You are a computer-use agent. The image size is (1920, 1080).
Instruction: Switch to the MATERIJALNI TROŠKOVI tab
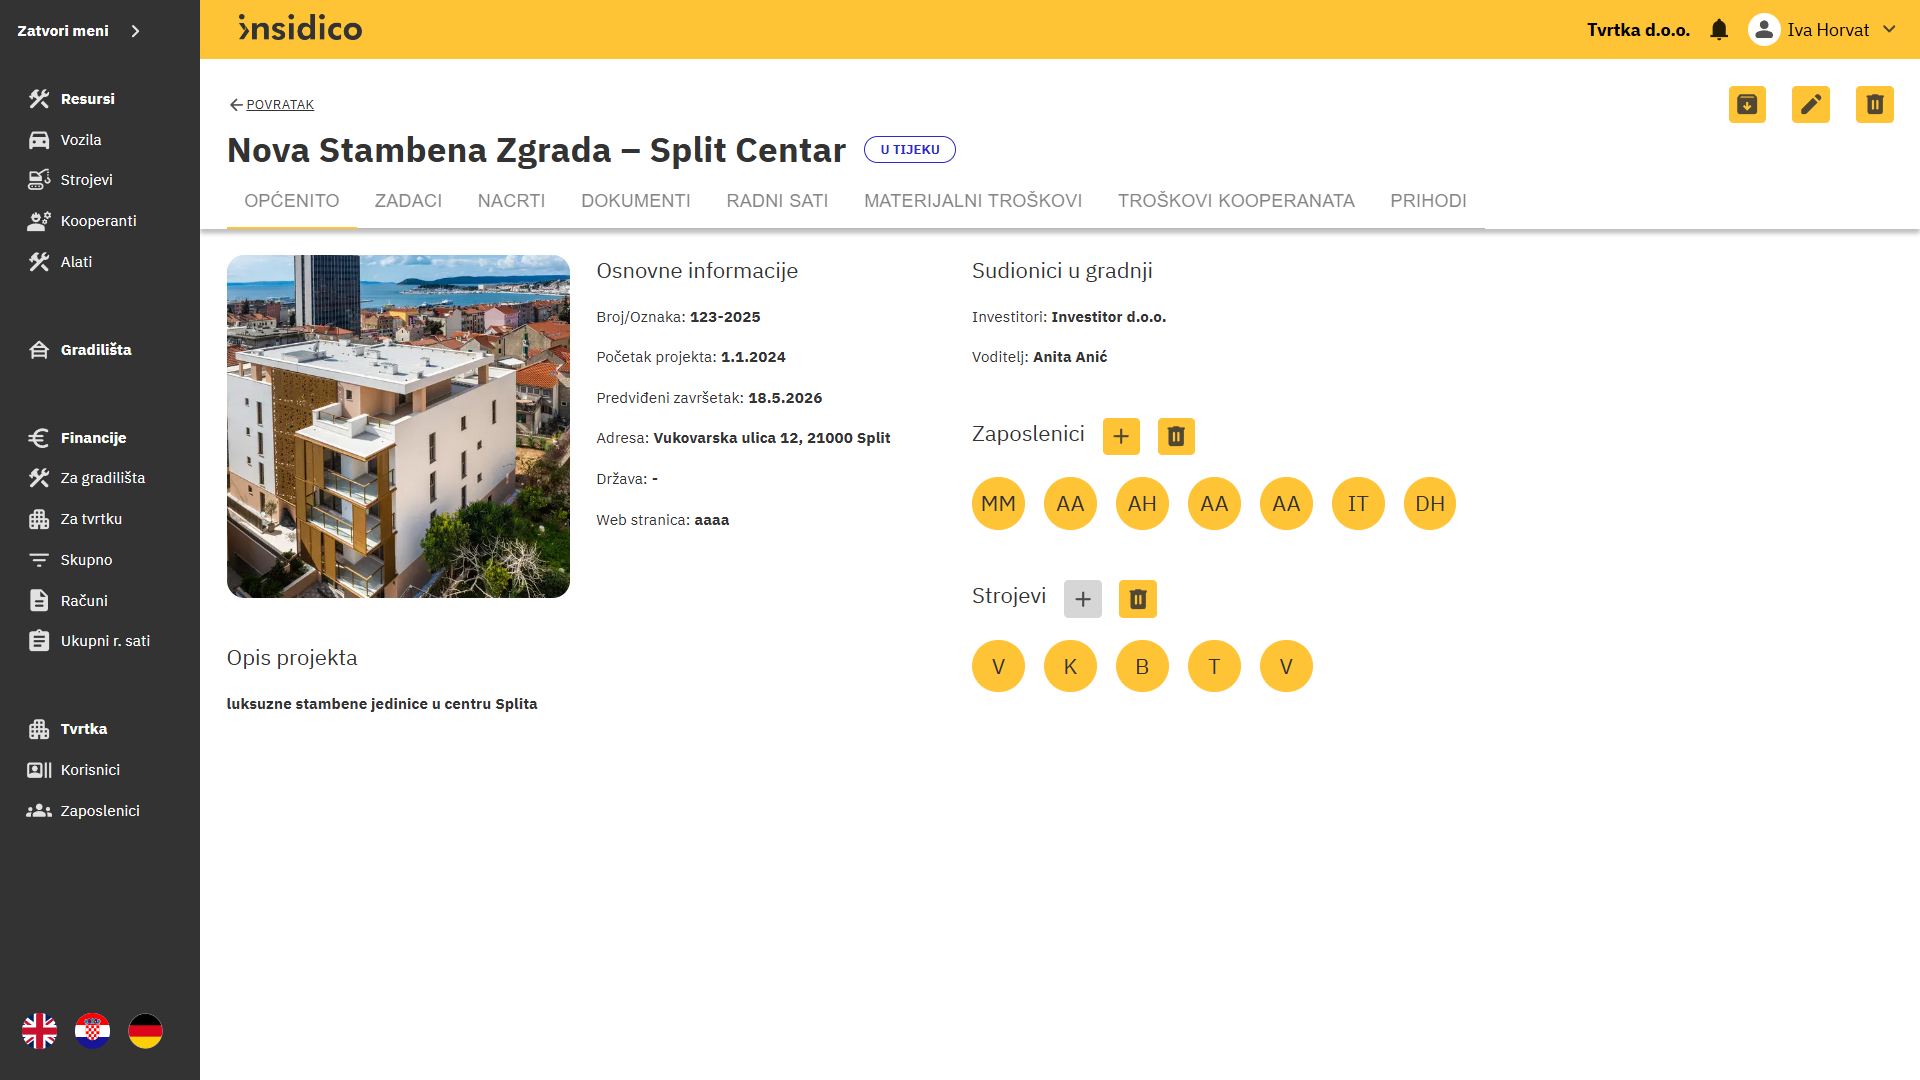point(972,201)
